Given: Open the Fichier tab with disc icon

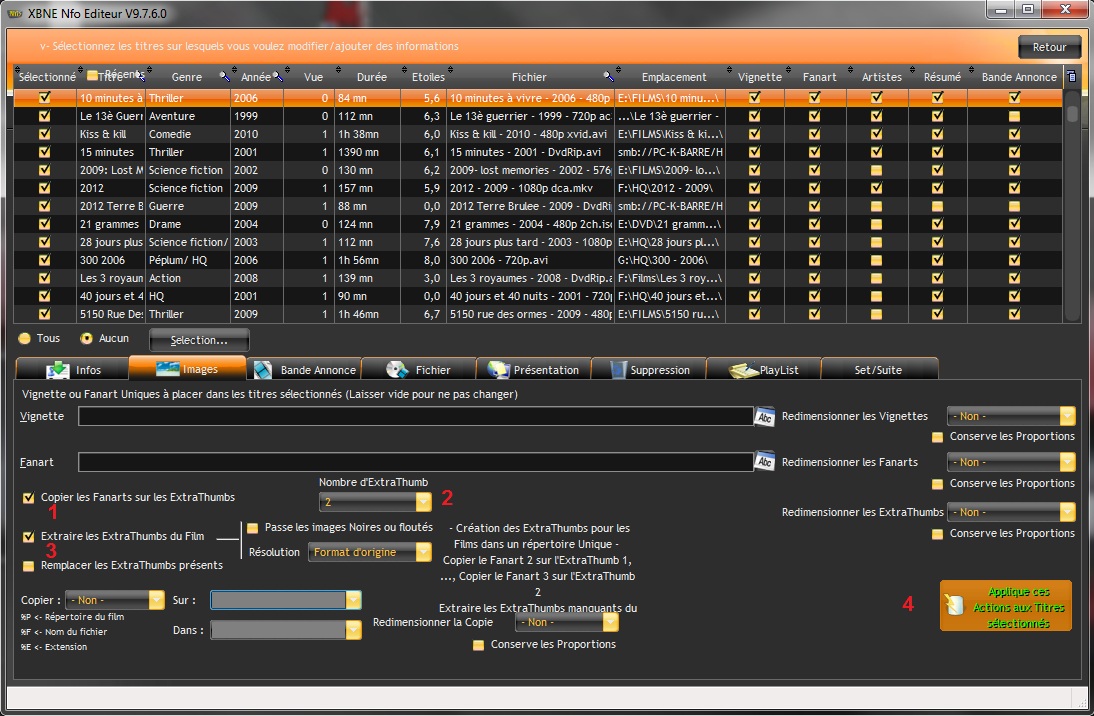Looking at the screenshot, I should click(418, 369).
